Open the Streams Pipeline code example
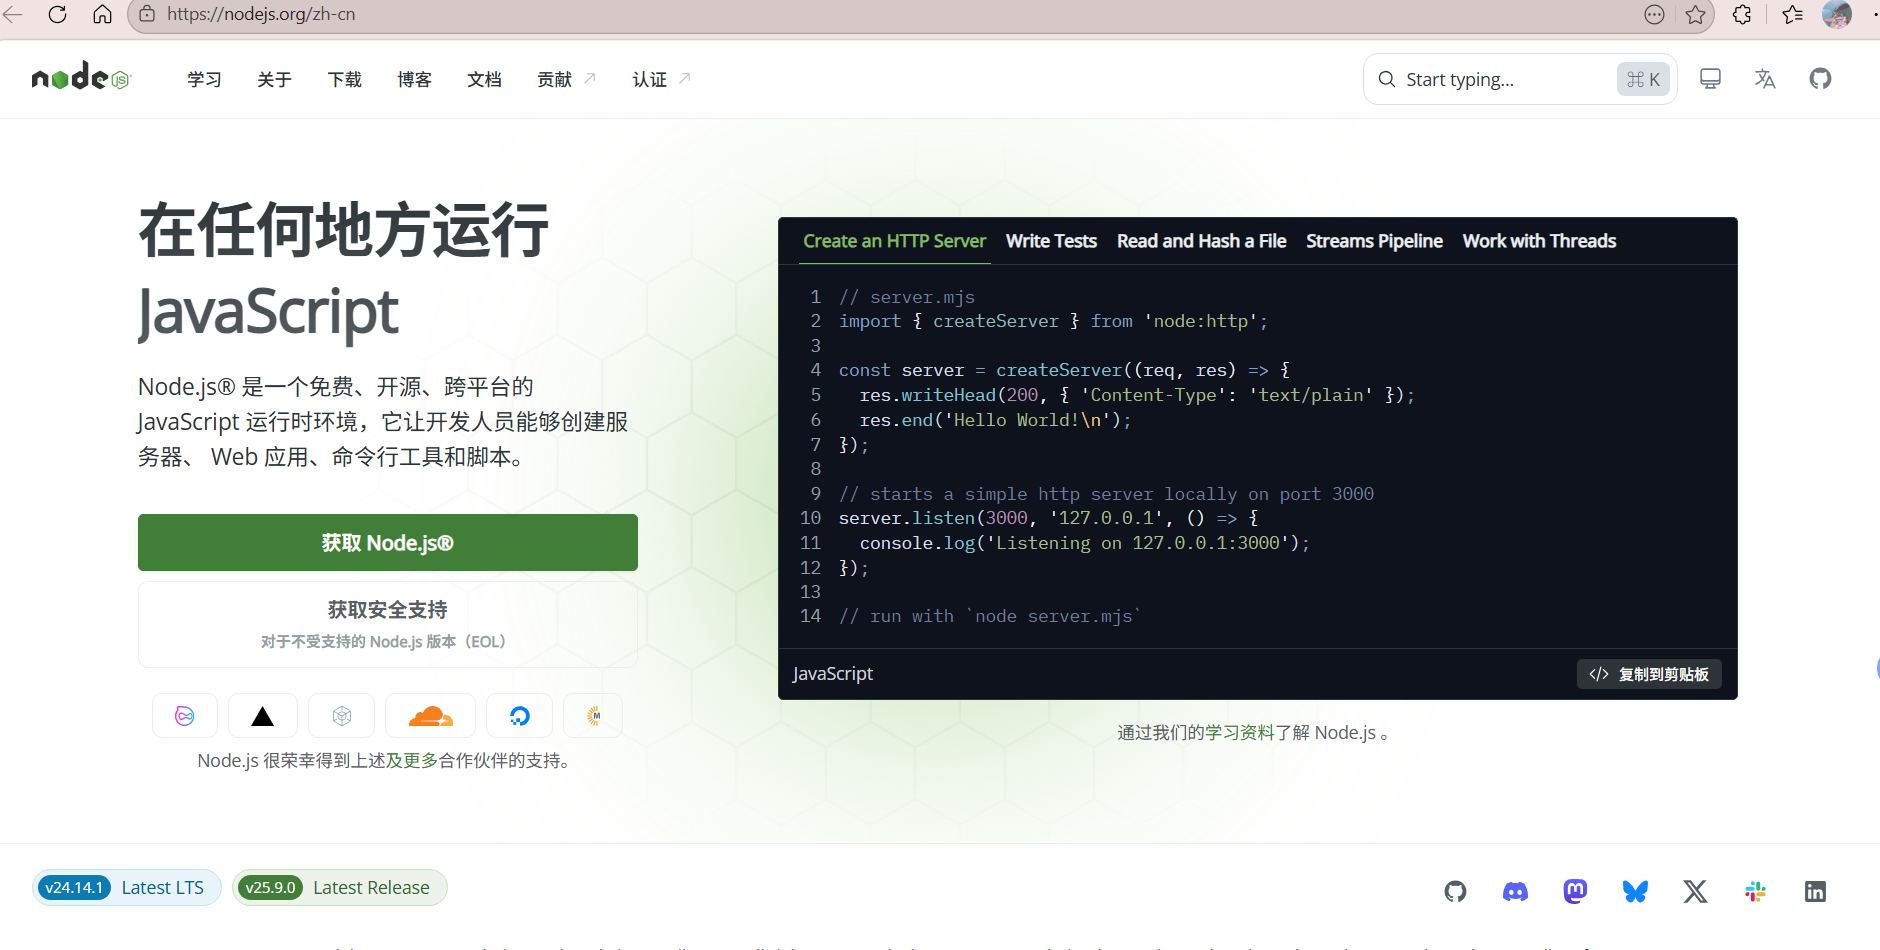This screenshot has width=1880, height=950. [x=1374, y=240]
